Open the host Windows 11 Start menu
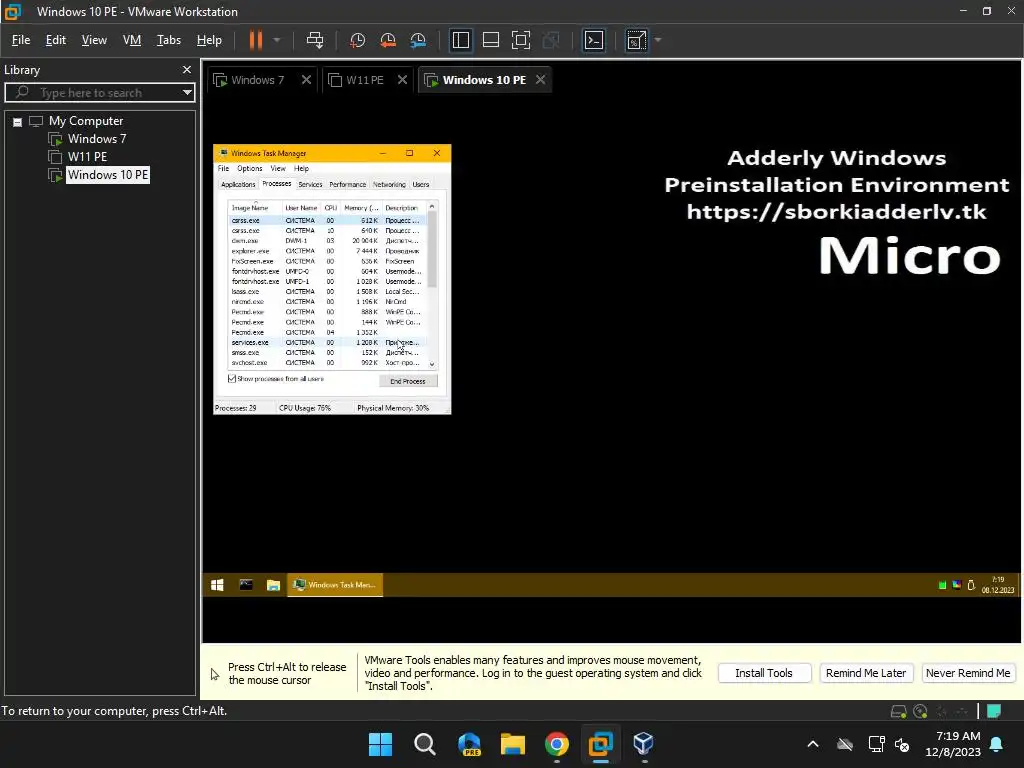The image size is (1024, 768). tap(380, 744)
